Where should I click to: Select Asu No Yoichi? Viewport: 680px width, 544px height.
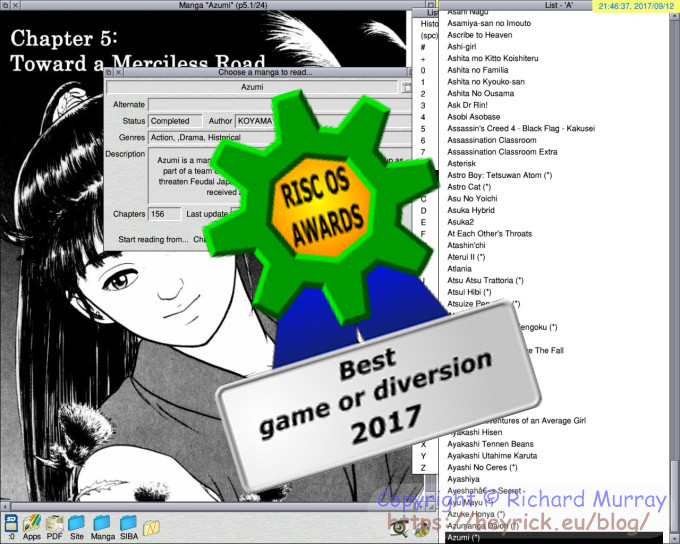pyautogui.click(x=472, y=199)
